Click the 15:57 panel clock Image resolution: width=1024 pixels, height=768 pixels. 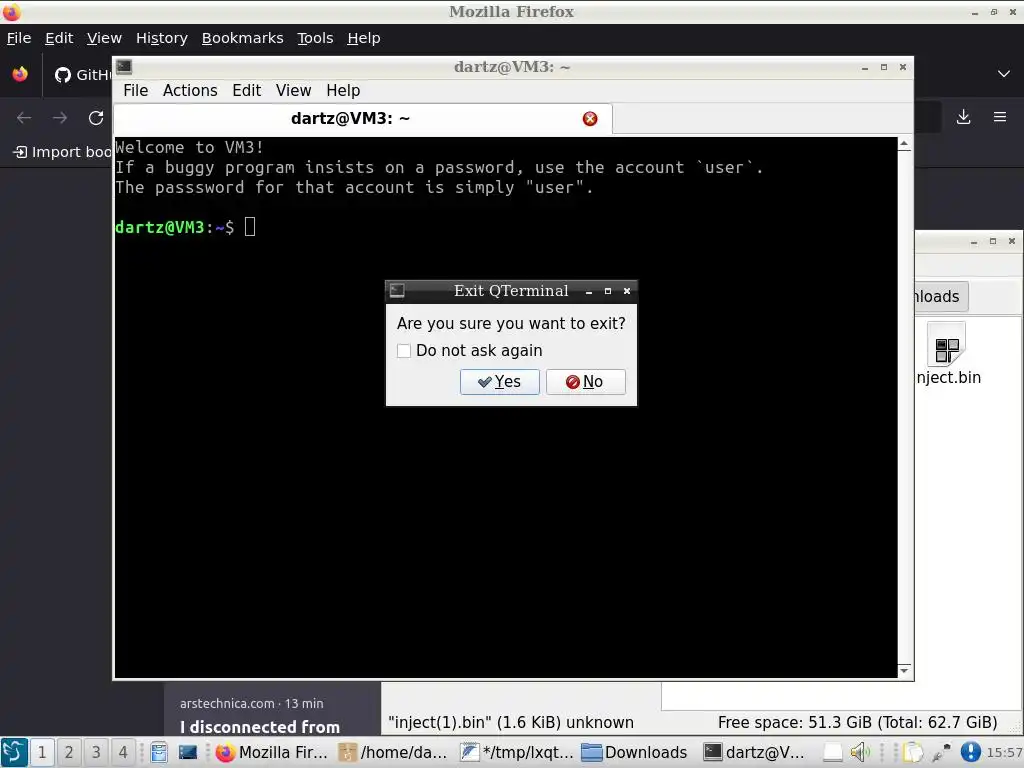click(1004, 752)
